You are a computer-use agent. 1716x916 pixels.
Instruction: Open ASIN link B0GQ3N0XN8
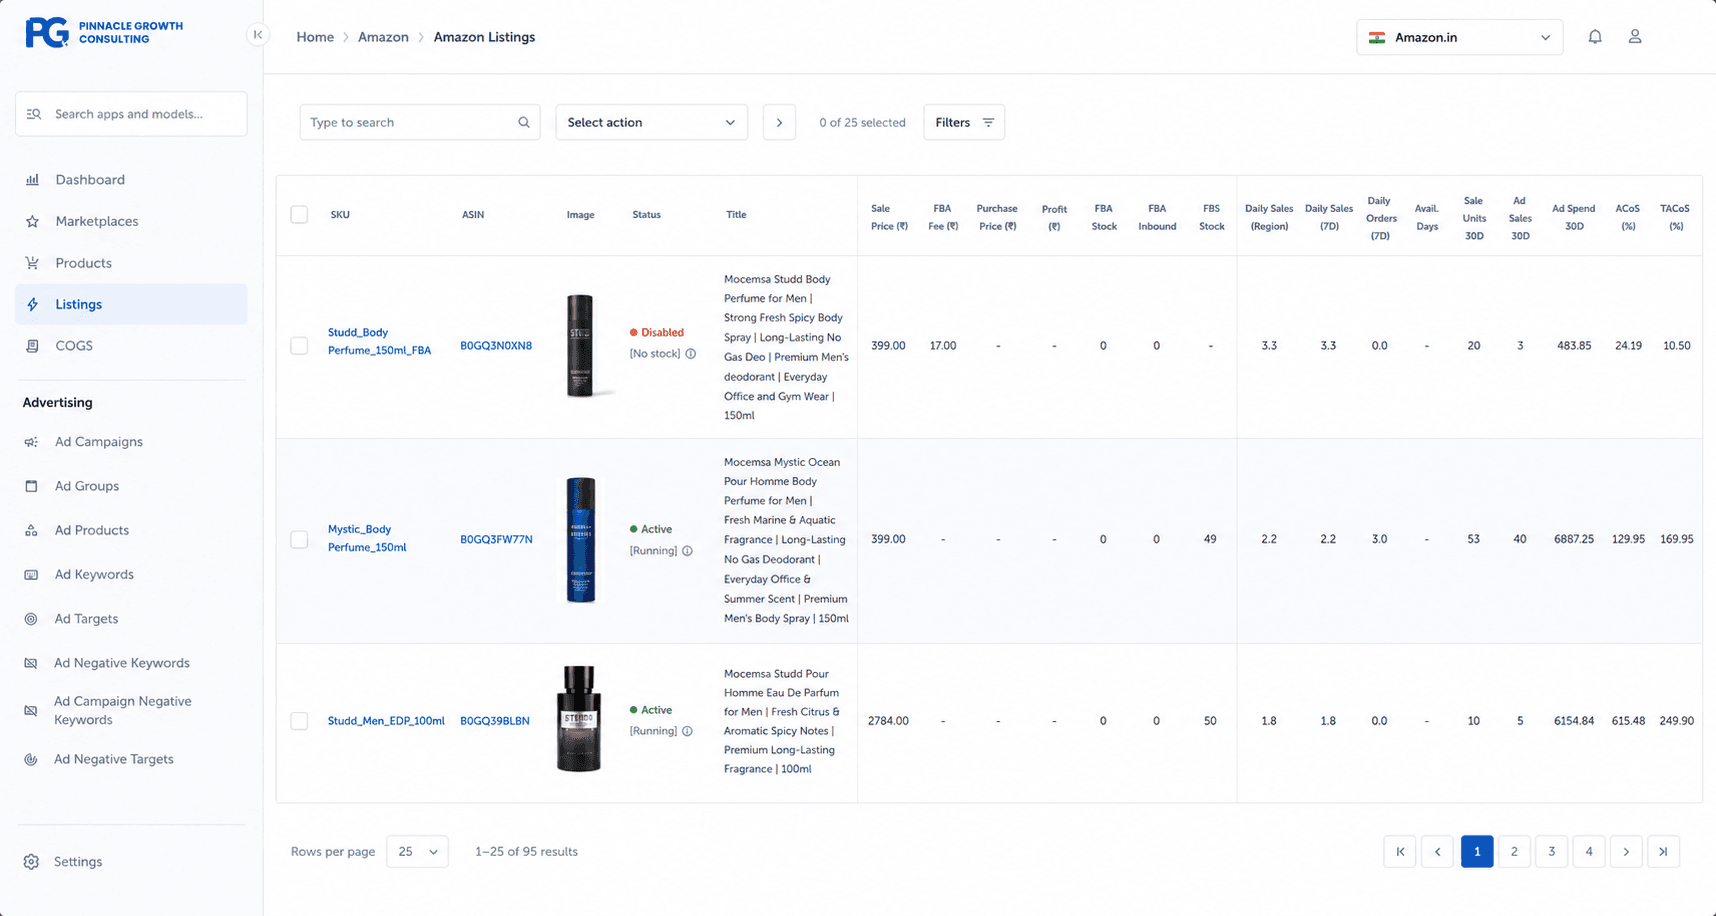496,346
